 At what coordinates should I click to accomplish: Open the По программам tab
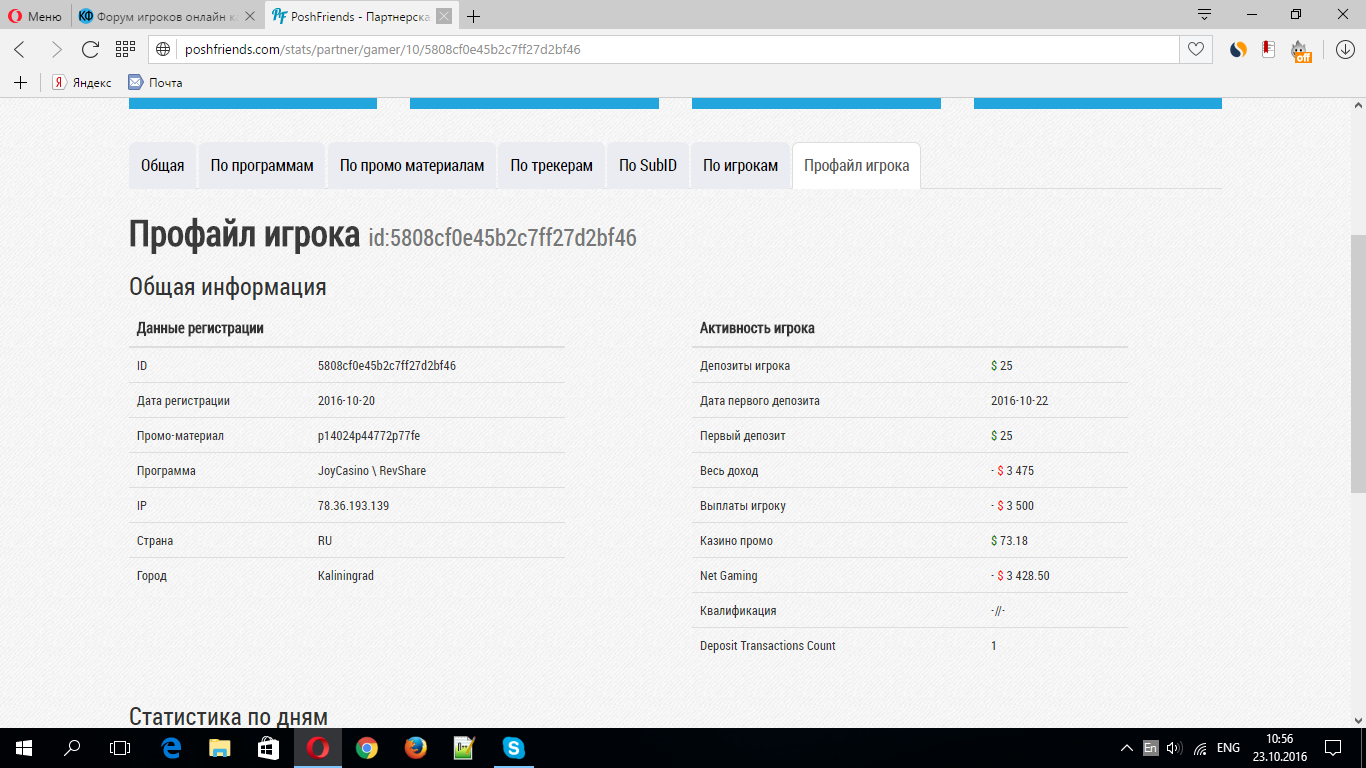[262, 165]
